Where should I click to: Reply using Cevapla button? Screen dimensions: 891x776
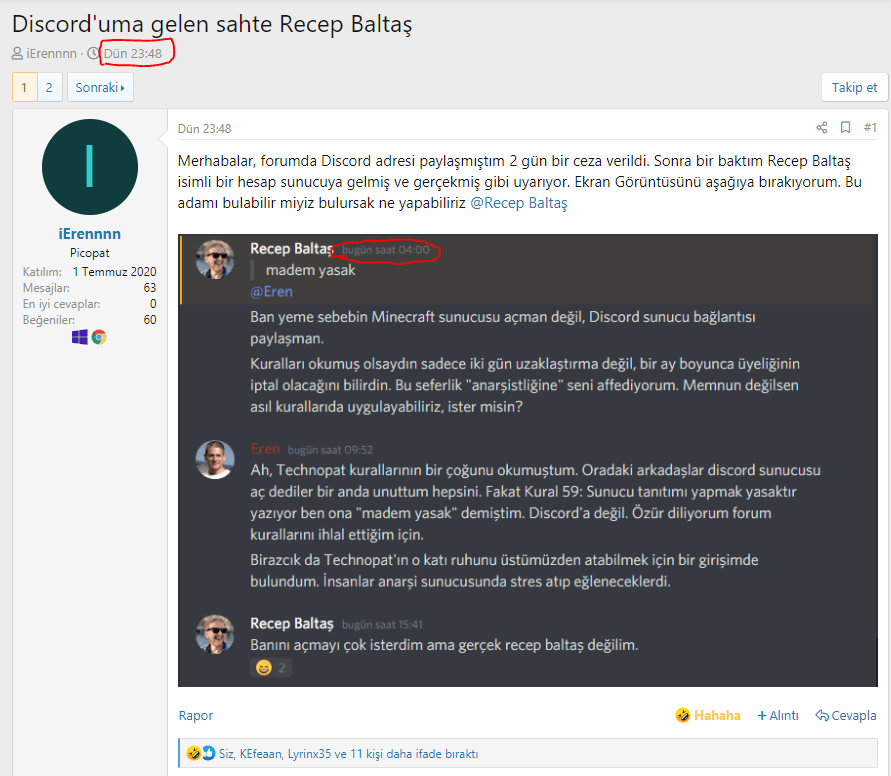pyautogui.click(x=846, y=716)
